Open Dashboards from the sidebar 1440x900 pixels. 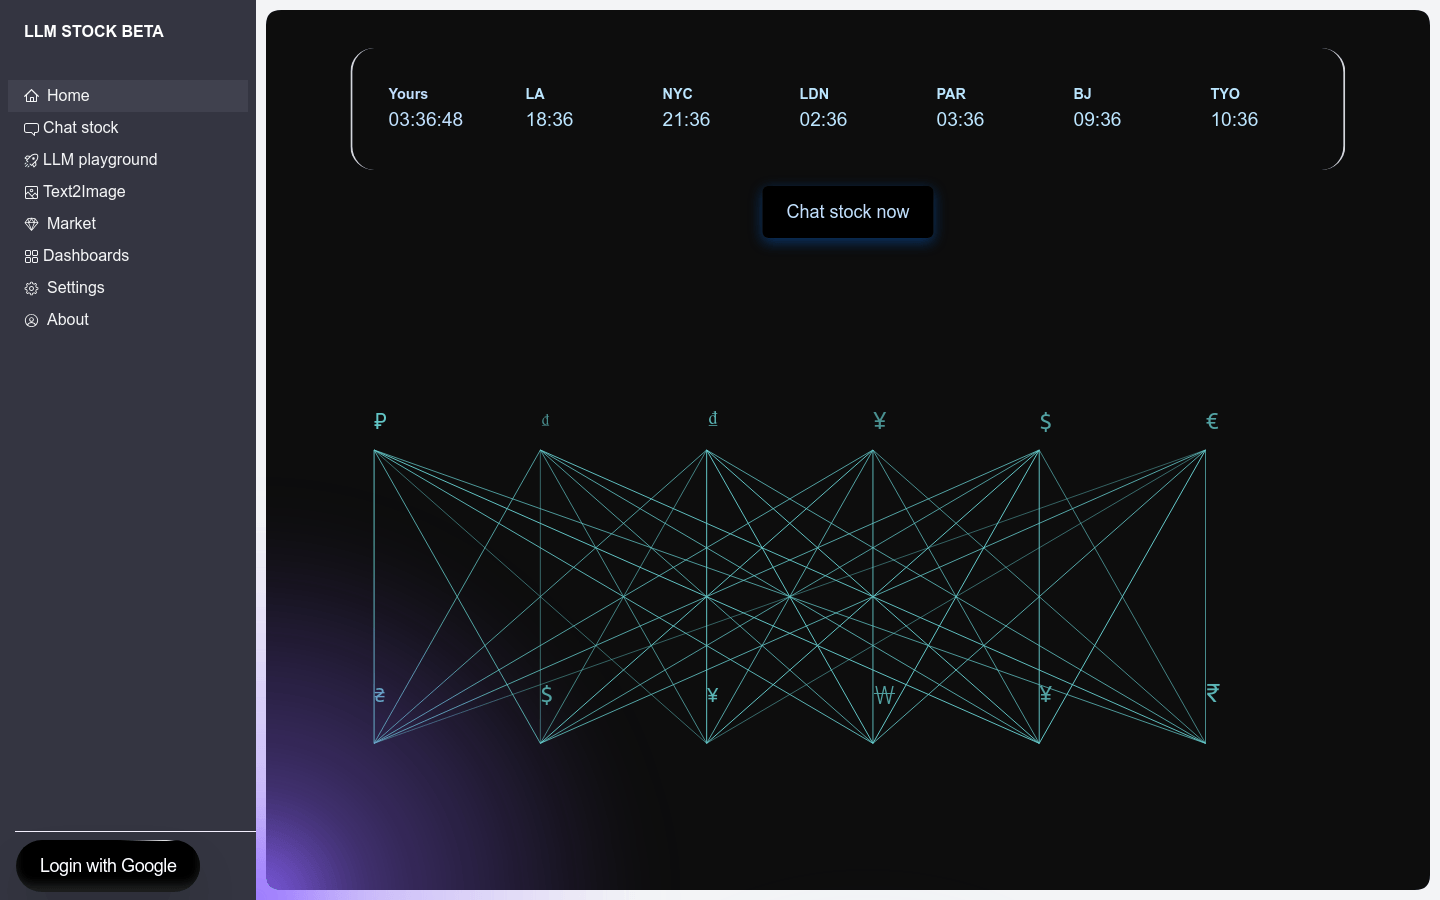128,256
